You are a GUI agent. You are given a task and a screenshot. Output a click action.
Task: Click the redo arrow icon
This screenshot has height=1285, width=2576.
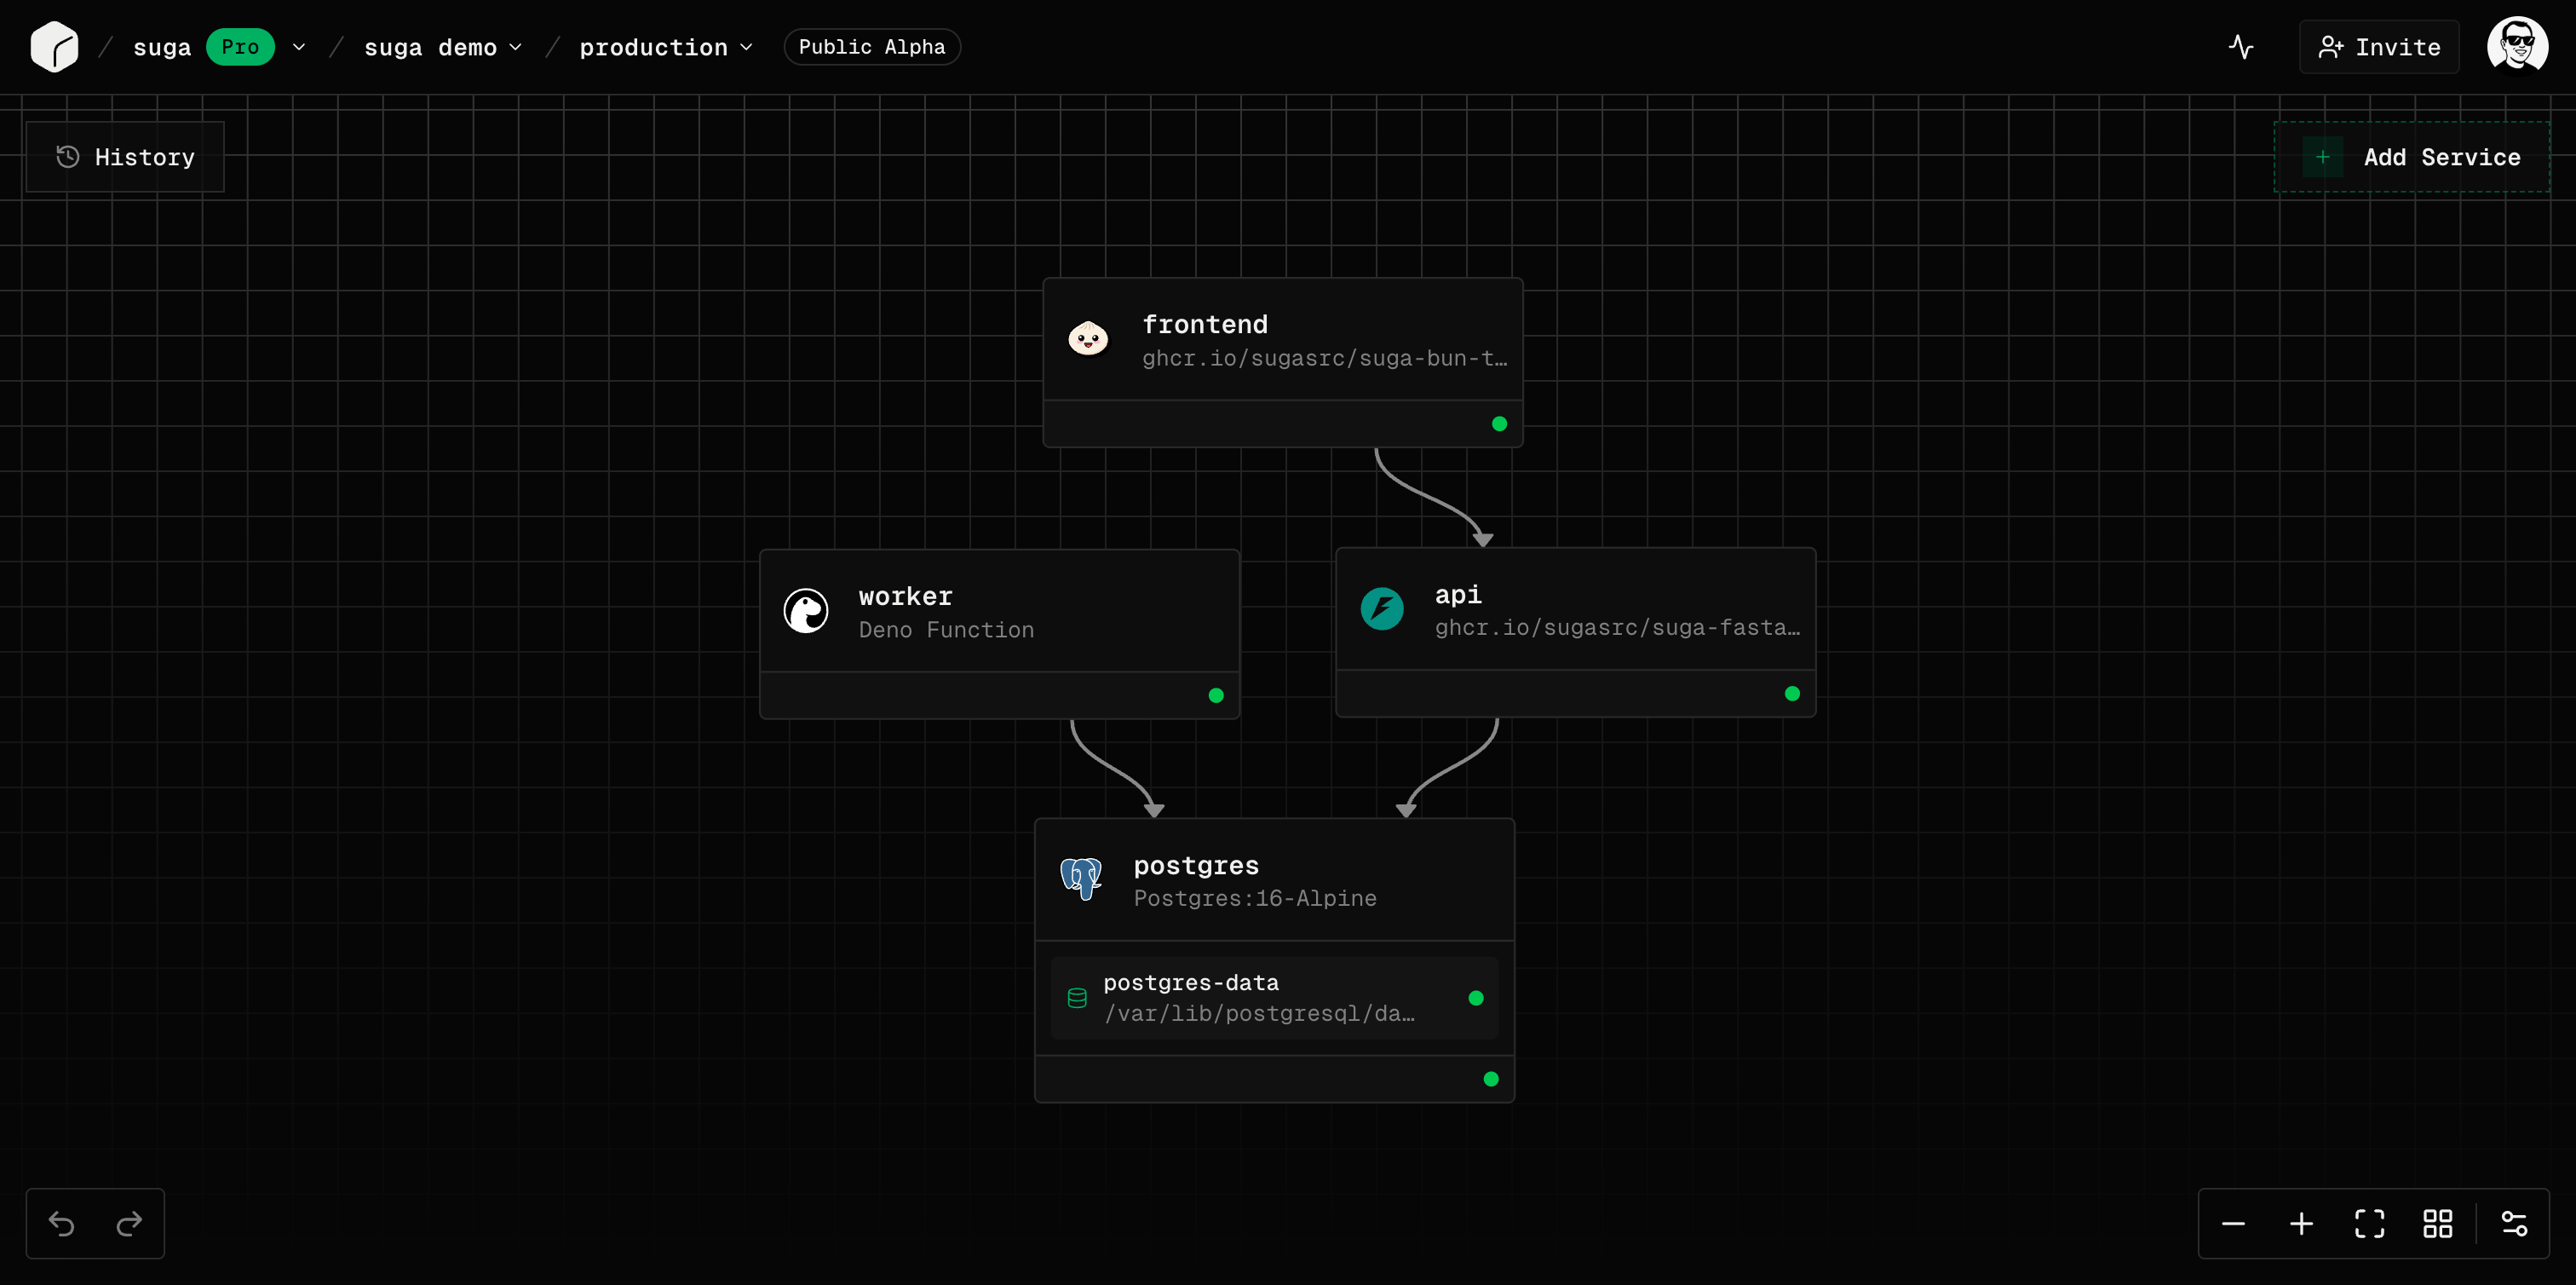(129, 1223)
